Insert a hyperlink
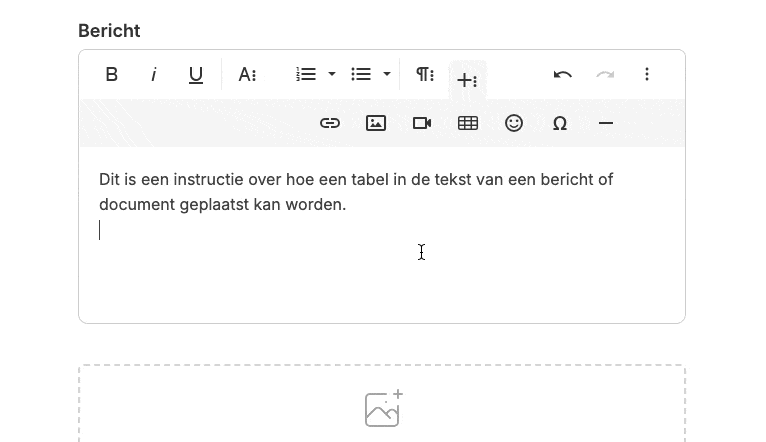Viewport: 766px width, 442px height. point(330,123)
